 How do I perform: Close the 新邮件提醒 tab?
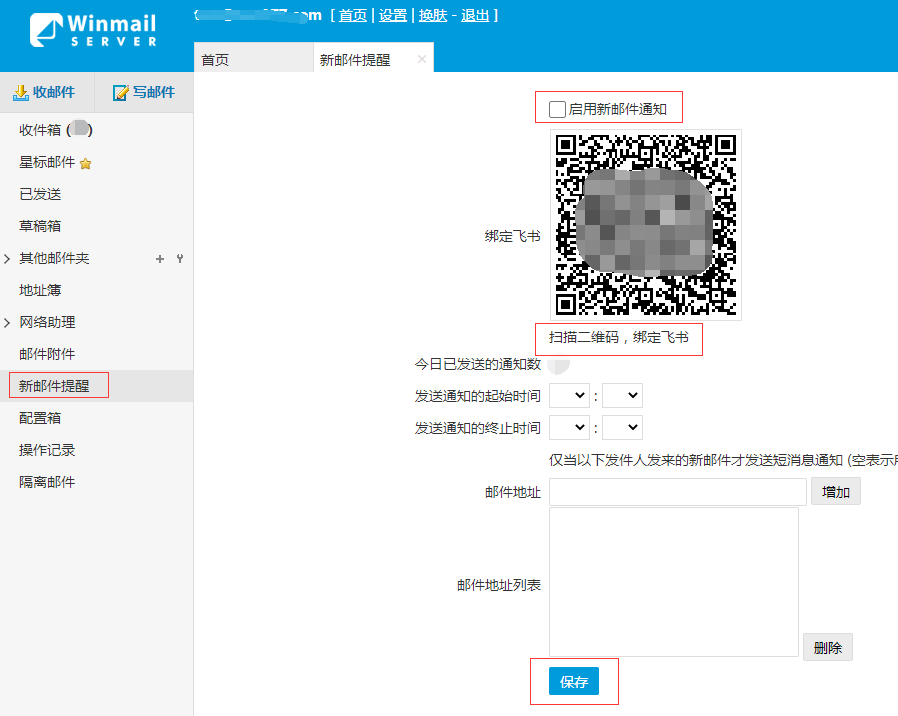click(422, 59)
